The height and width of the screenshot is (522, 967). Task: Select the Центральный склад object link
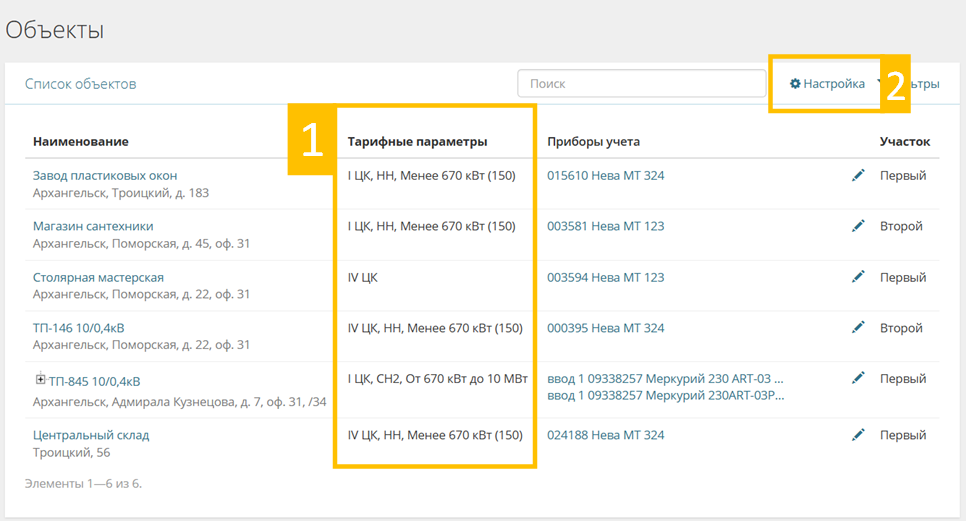(91, 436)
